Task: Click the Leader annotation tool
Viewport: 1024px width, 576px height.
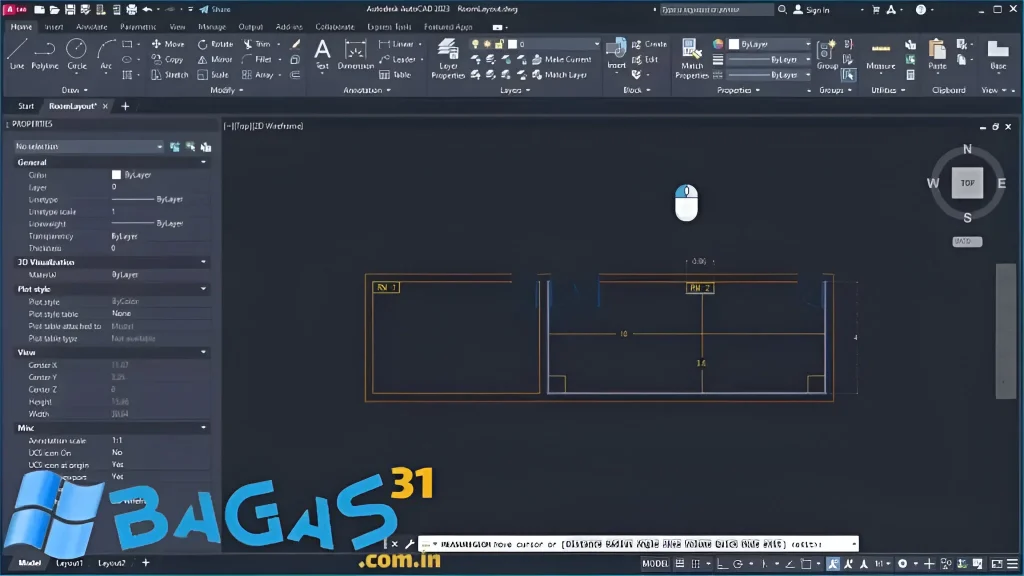Action: (x=397, y=59)
